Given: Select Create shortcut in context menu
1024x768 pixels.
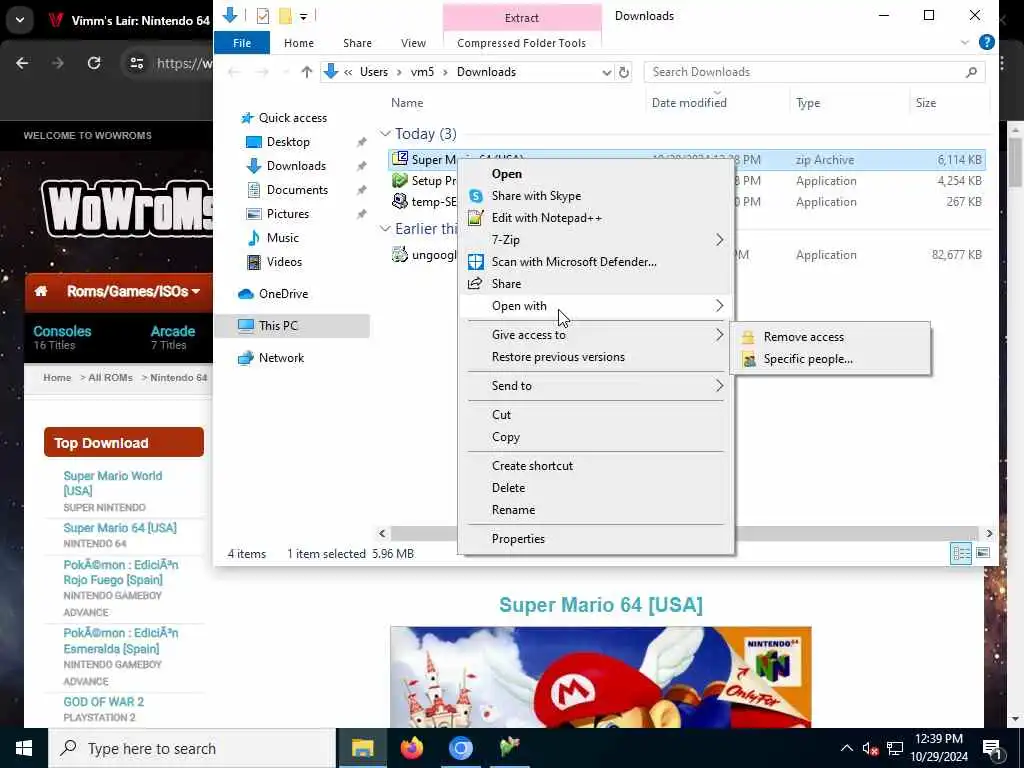Looking at the screenshot, I should [532, 466].
